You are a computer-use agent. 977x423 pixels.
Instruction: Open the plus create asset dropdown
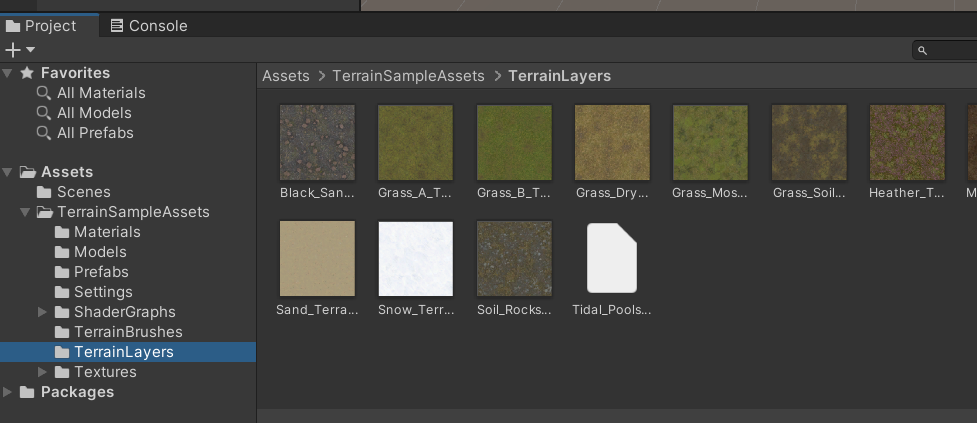[19, 50]
